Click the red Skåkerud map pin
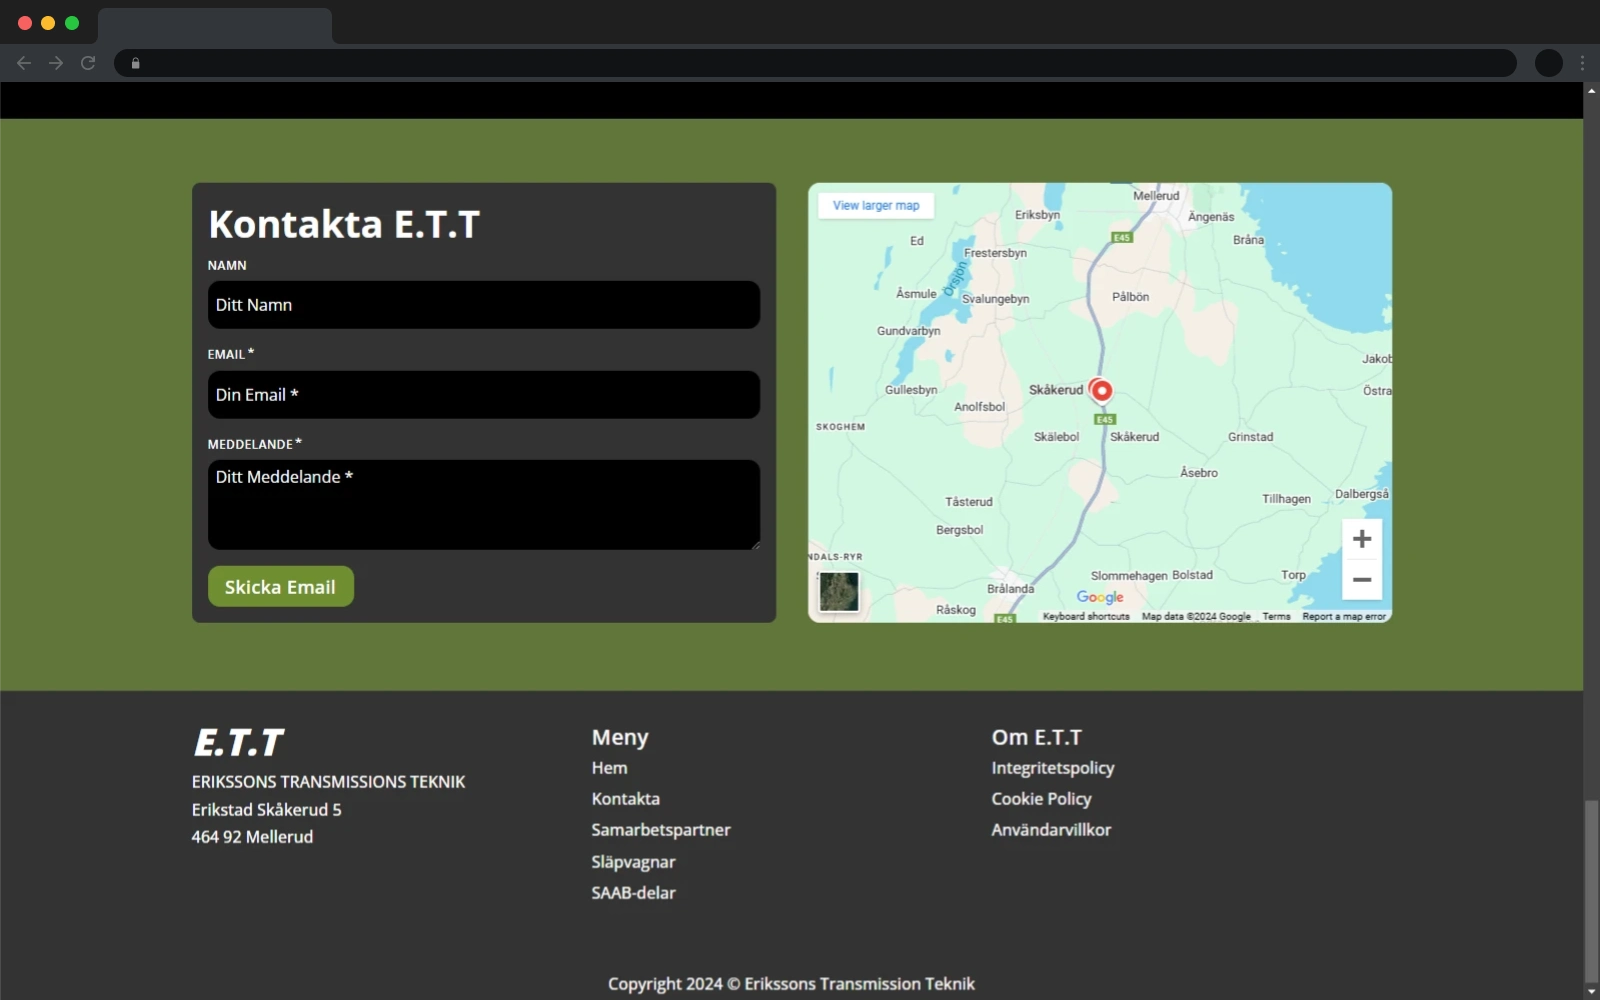 (x=1101, y=390)
